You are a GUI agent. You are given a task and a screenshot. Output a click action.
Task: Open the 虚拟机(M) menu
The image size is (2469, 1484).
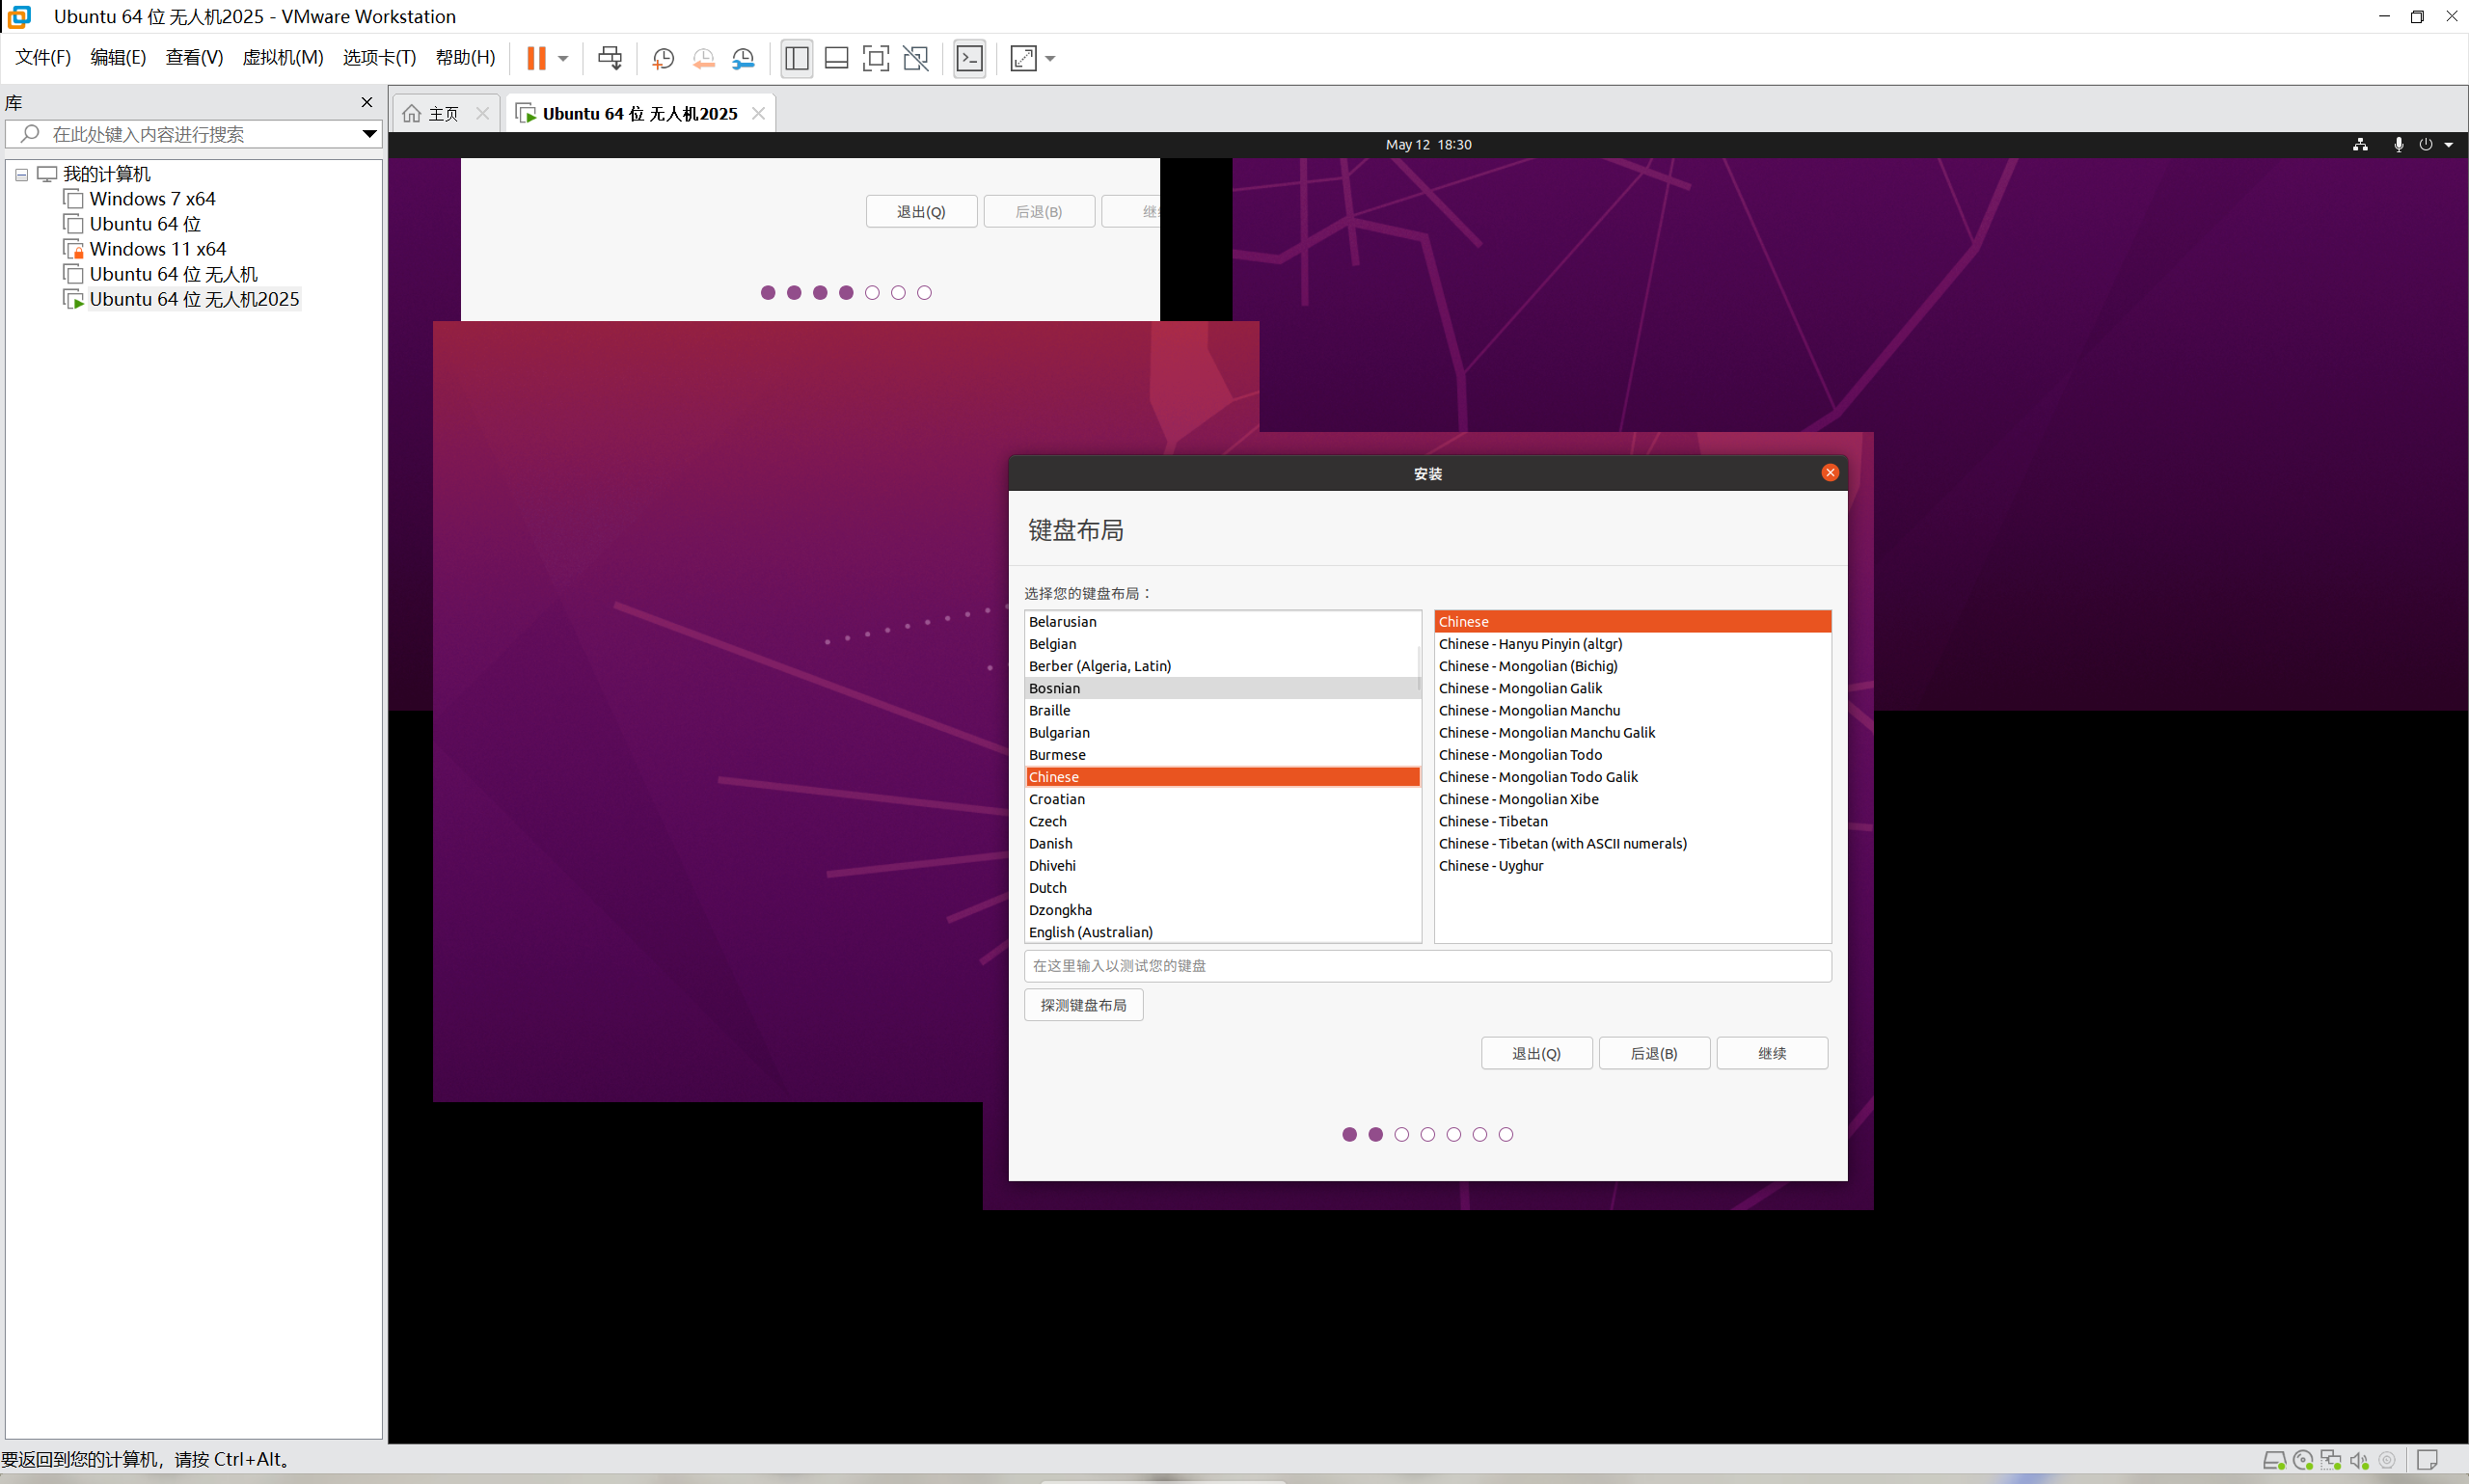[283, 57]
